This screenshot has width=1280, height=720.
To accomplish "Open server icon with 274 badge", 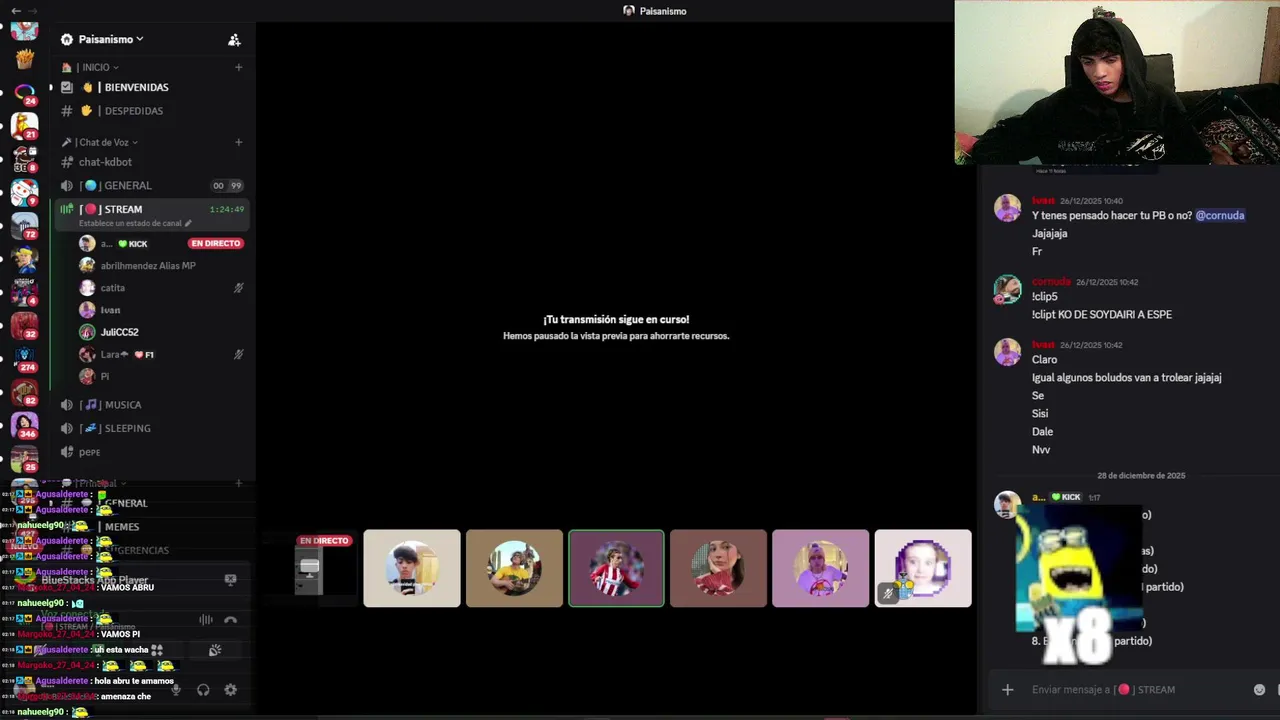I will point(24,359).
